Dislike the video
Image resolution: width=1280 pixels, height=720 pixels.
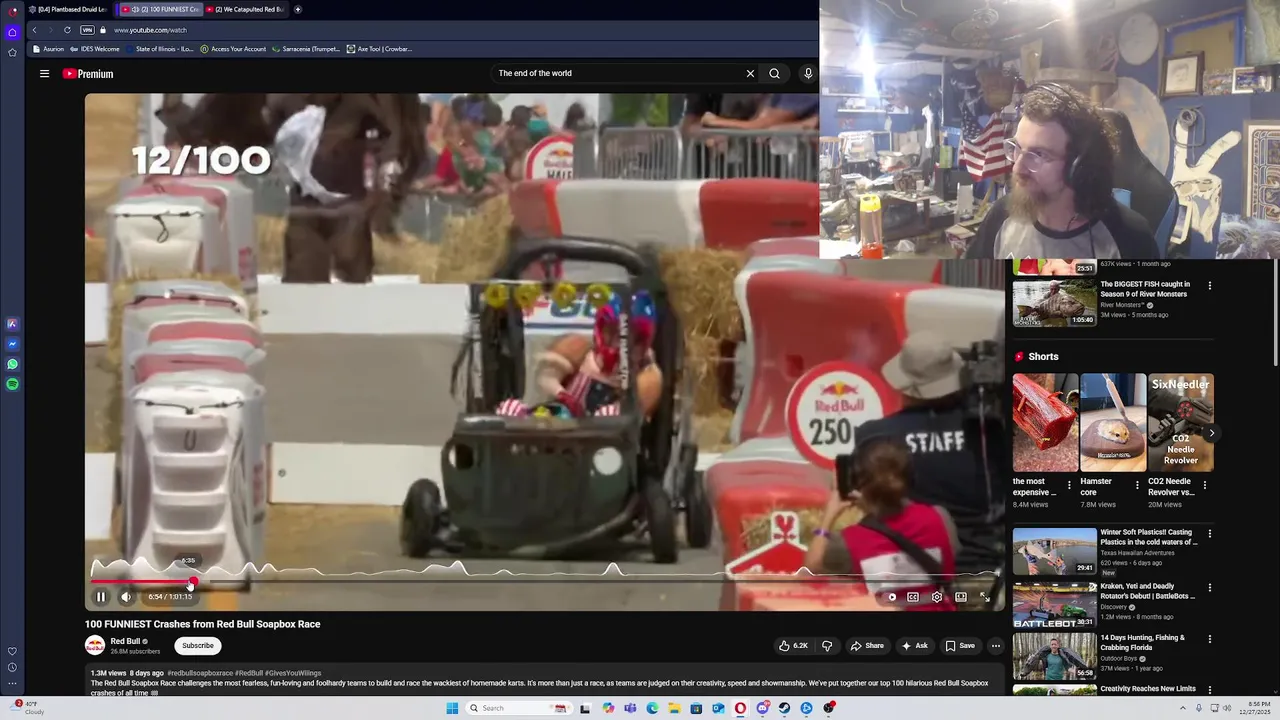tap(827, 646)
